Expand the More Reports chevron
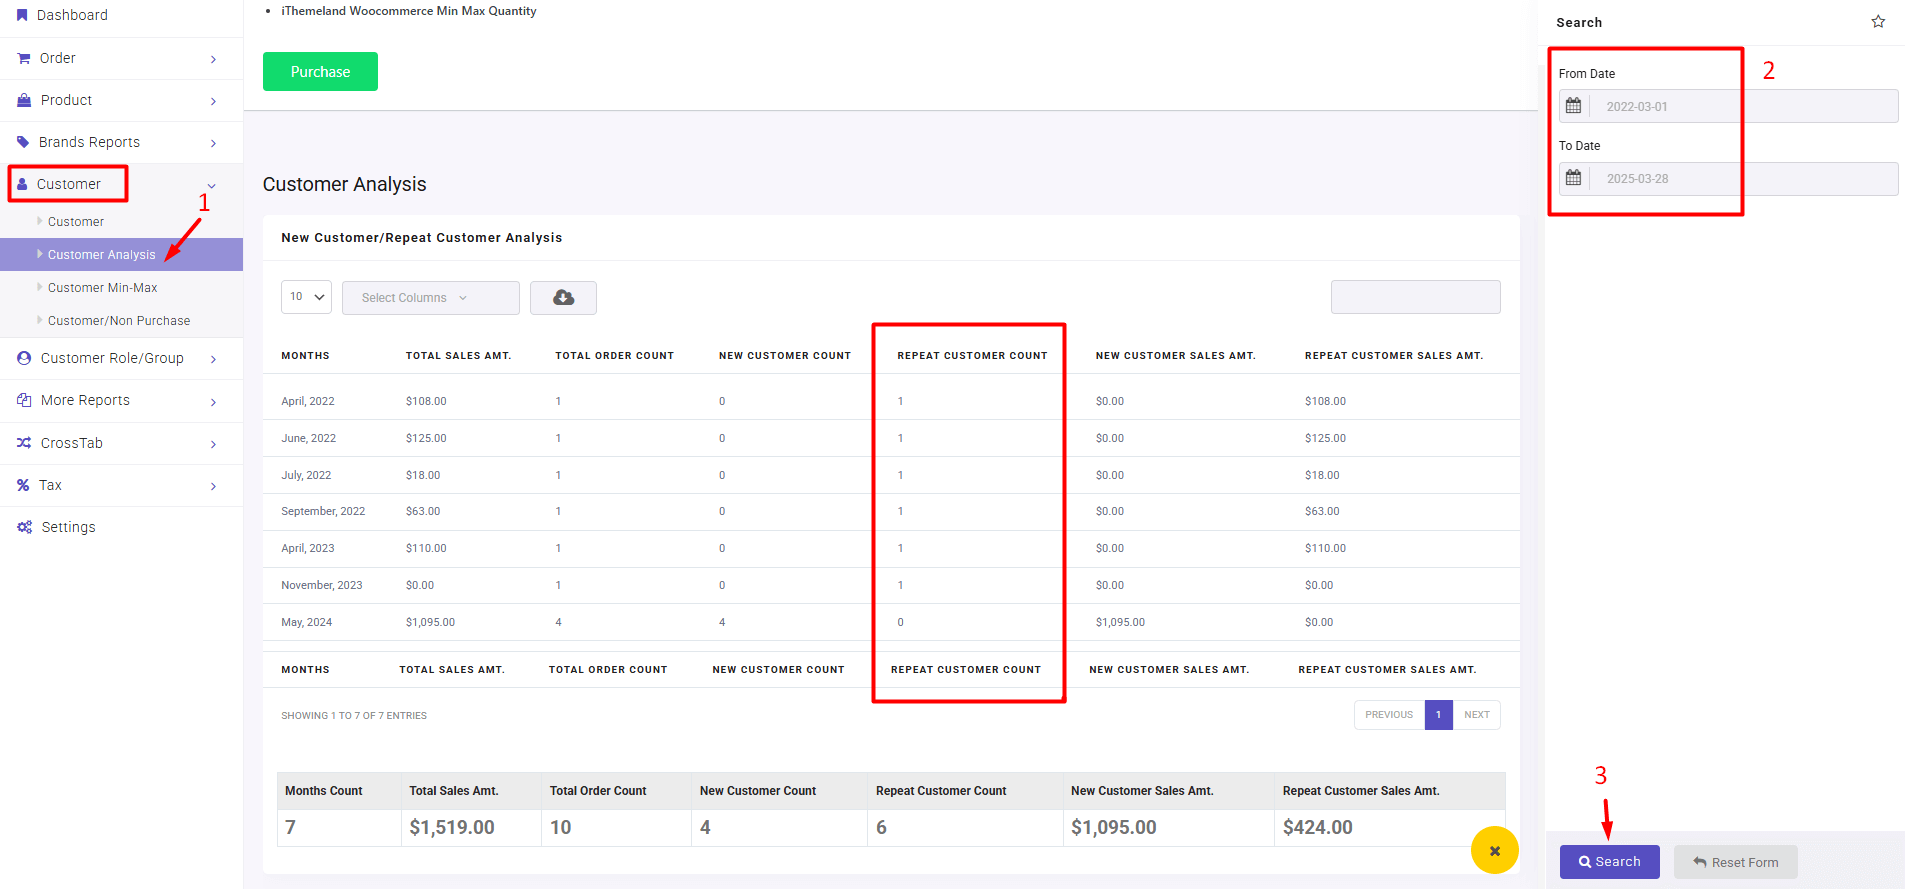This screenshot has height=889, width=1905. pyautogui.click(x=213, y=402)
